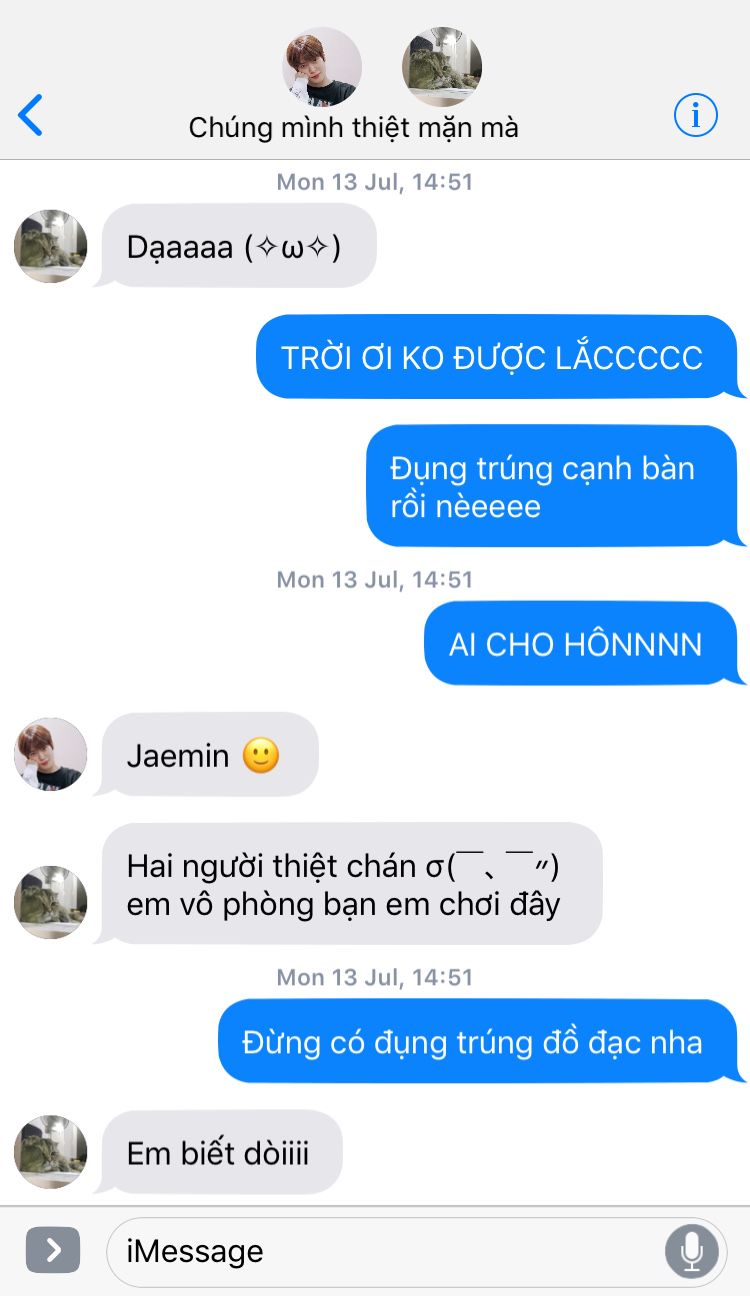Open group name "Chúng mình thiệt mặn mà"

(x=354, y=128)
